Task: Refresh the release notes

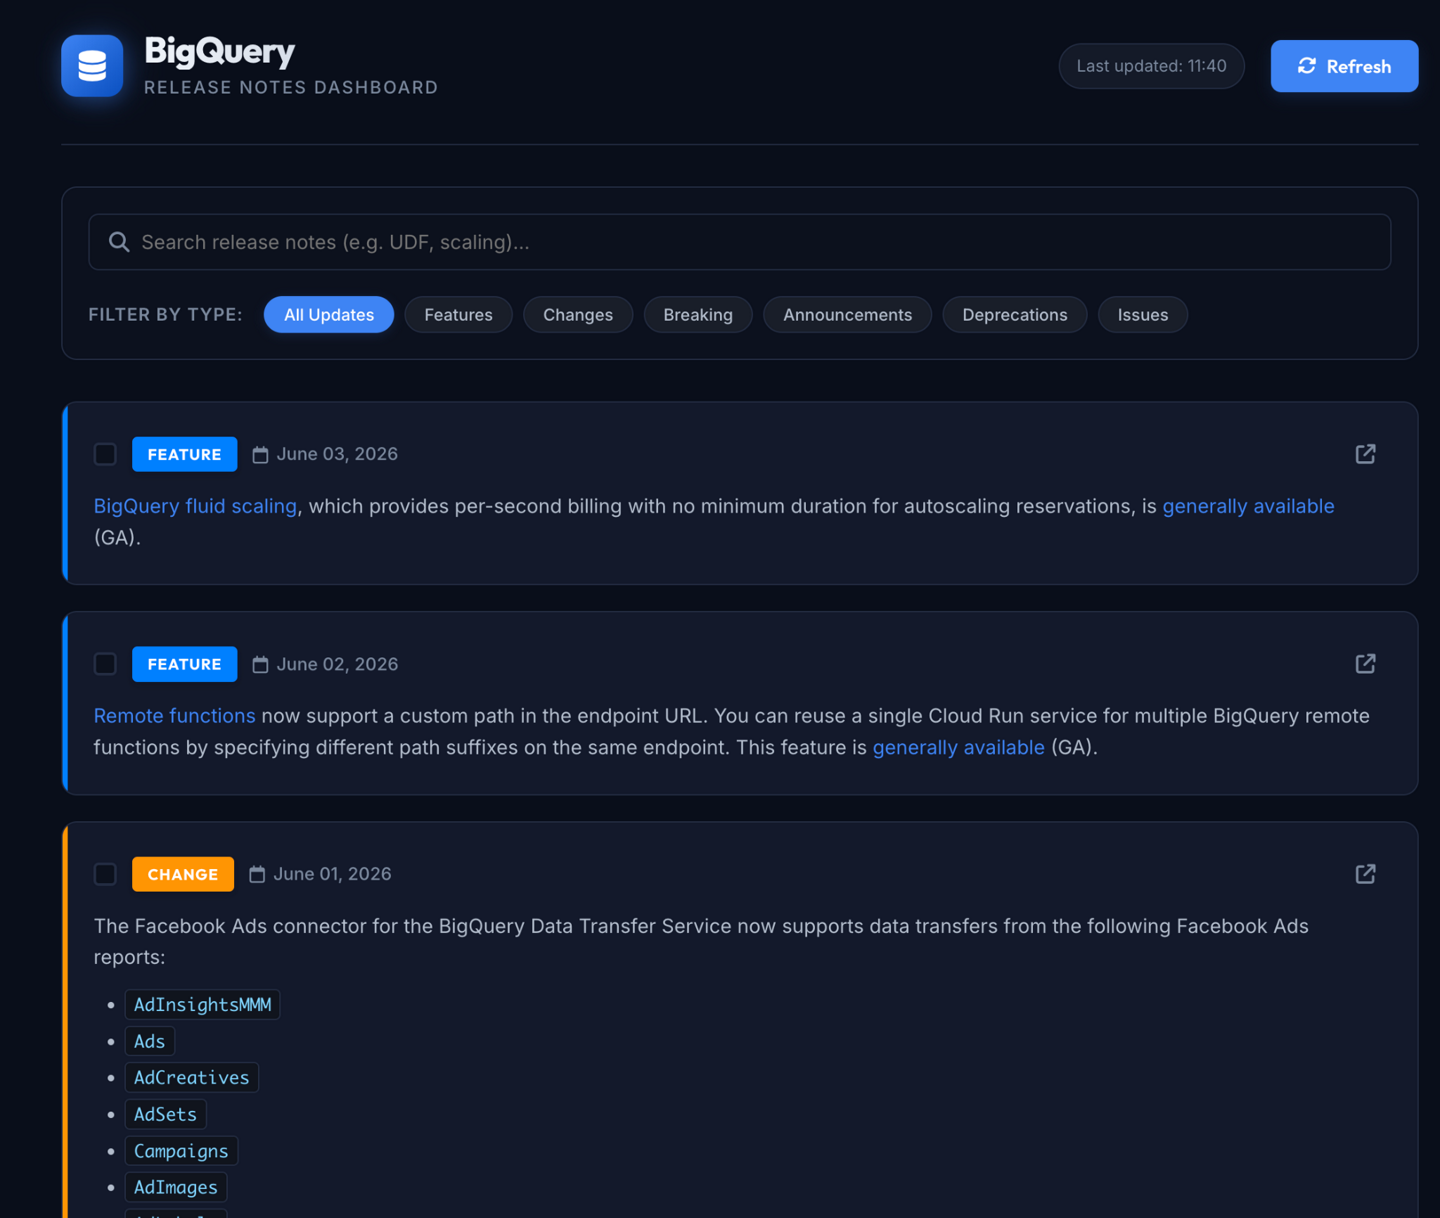Action: coord(1344,66)
